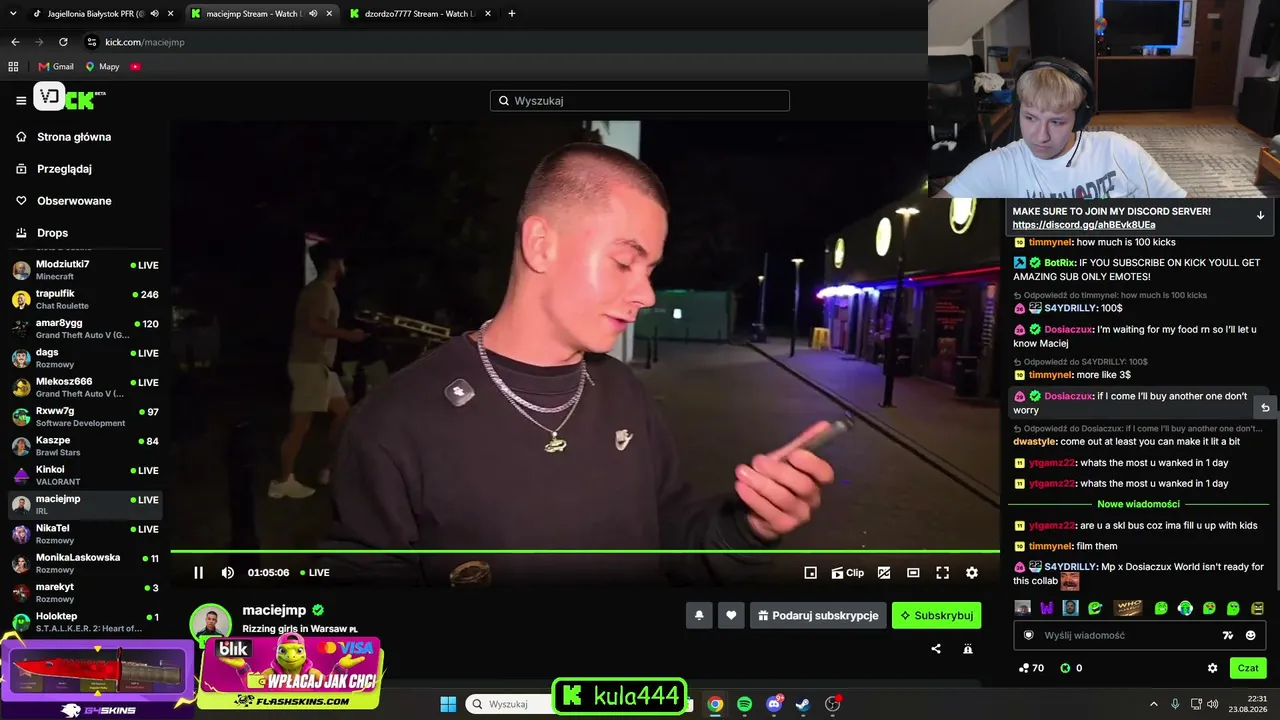
Task: Insert the WHO emote from quick emotes
Action: pyautogui.click(x=1128, y=607)
